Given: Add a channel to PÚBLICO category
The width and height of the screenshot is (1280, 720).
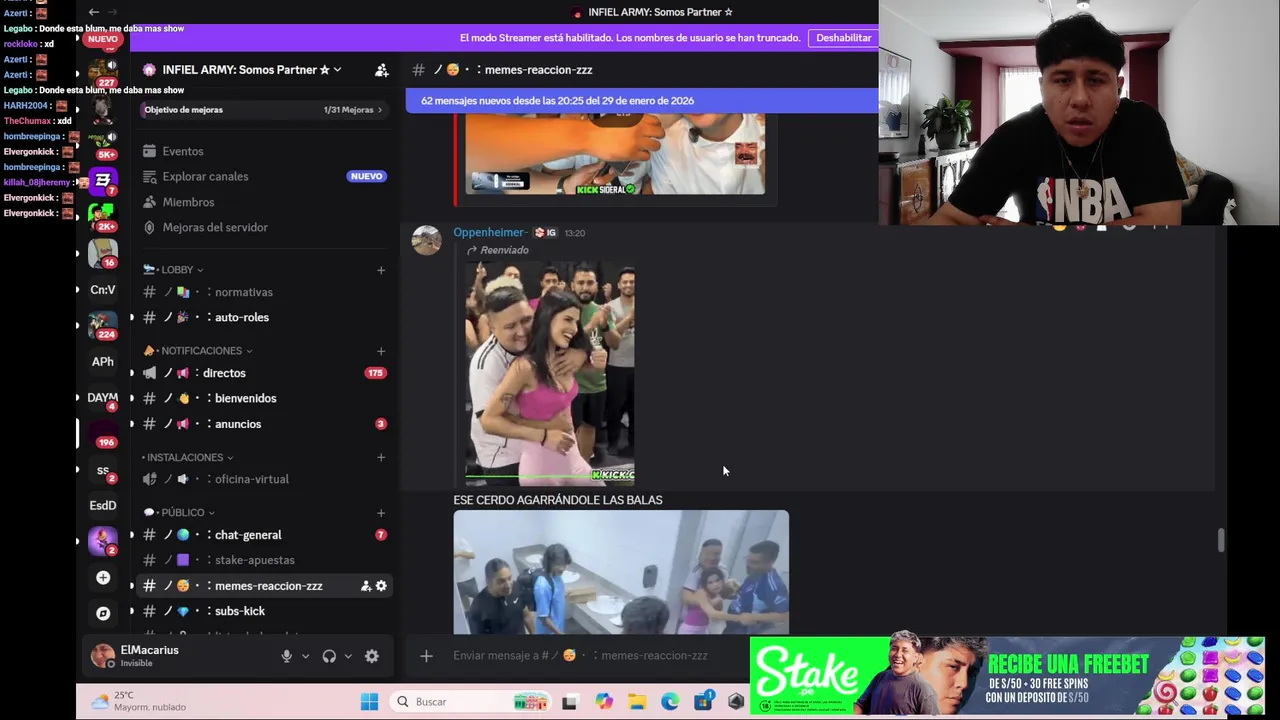Looking at the screenshot, I should pyautogui.click(x=380, y=512).
